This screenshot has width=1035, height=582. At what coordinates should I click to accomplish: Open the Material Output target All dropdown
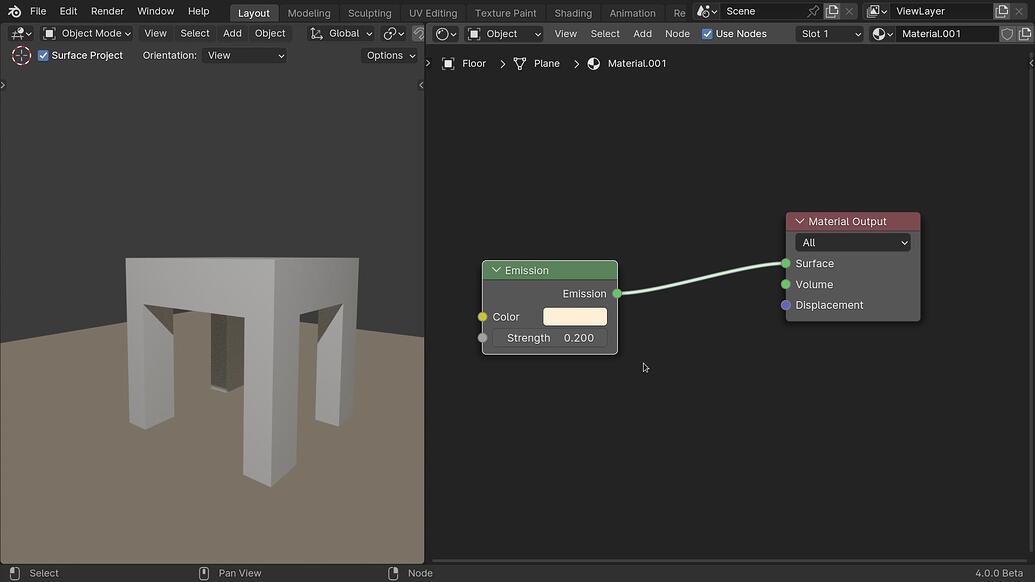click(853, 243)
